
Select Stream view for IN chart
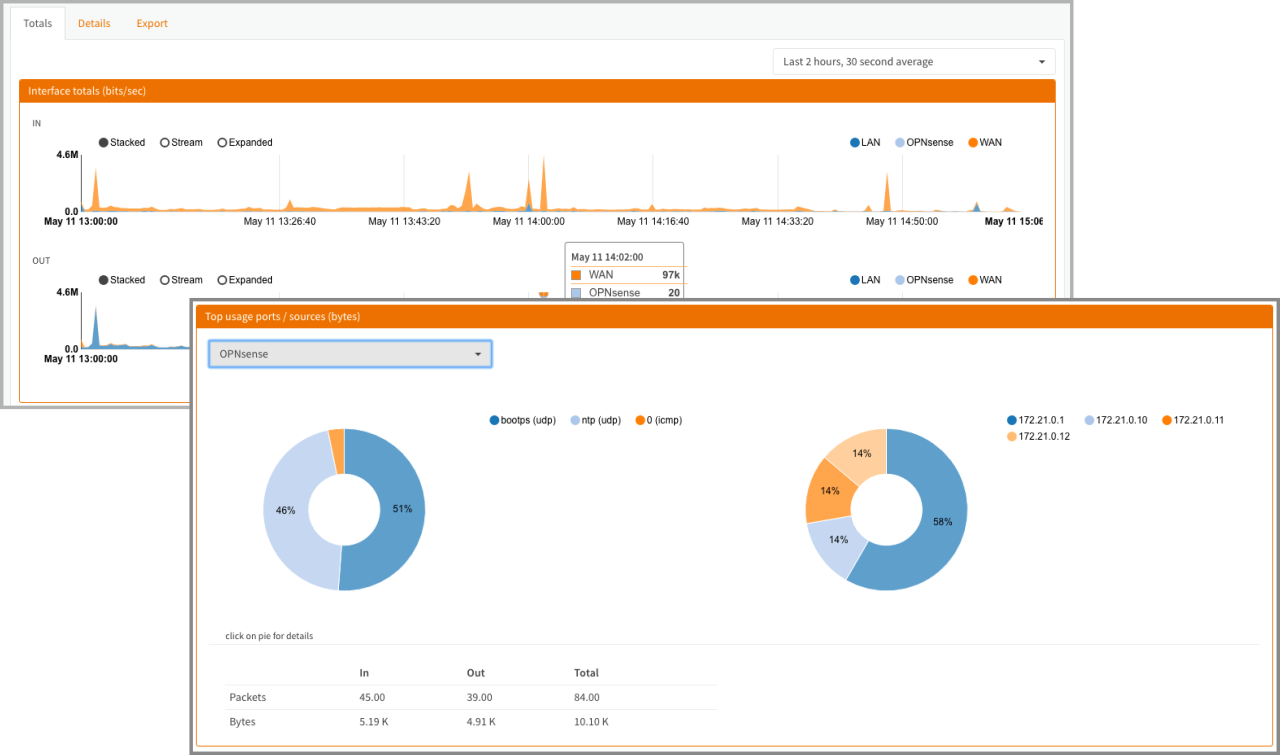tap(181, 143)
